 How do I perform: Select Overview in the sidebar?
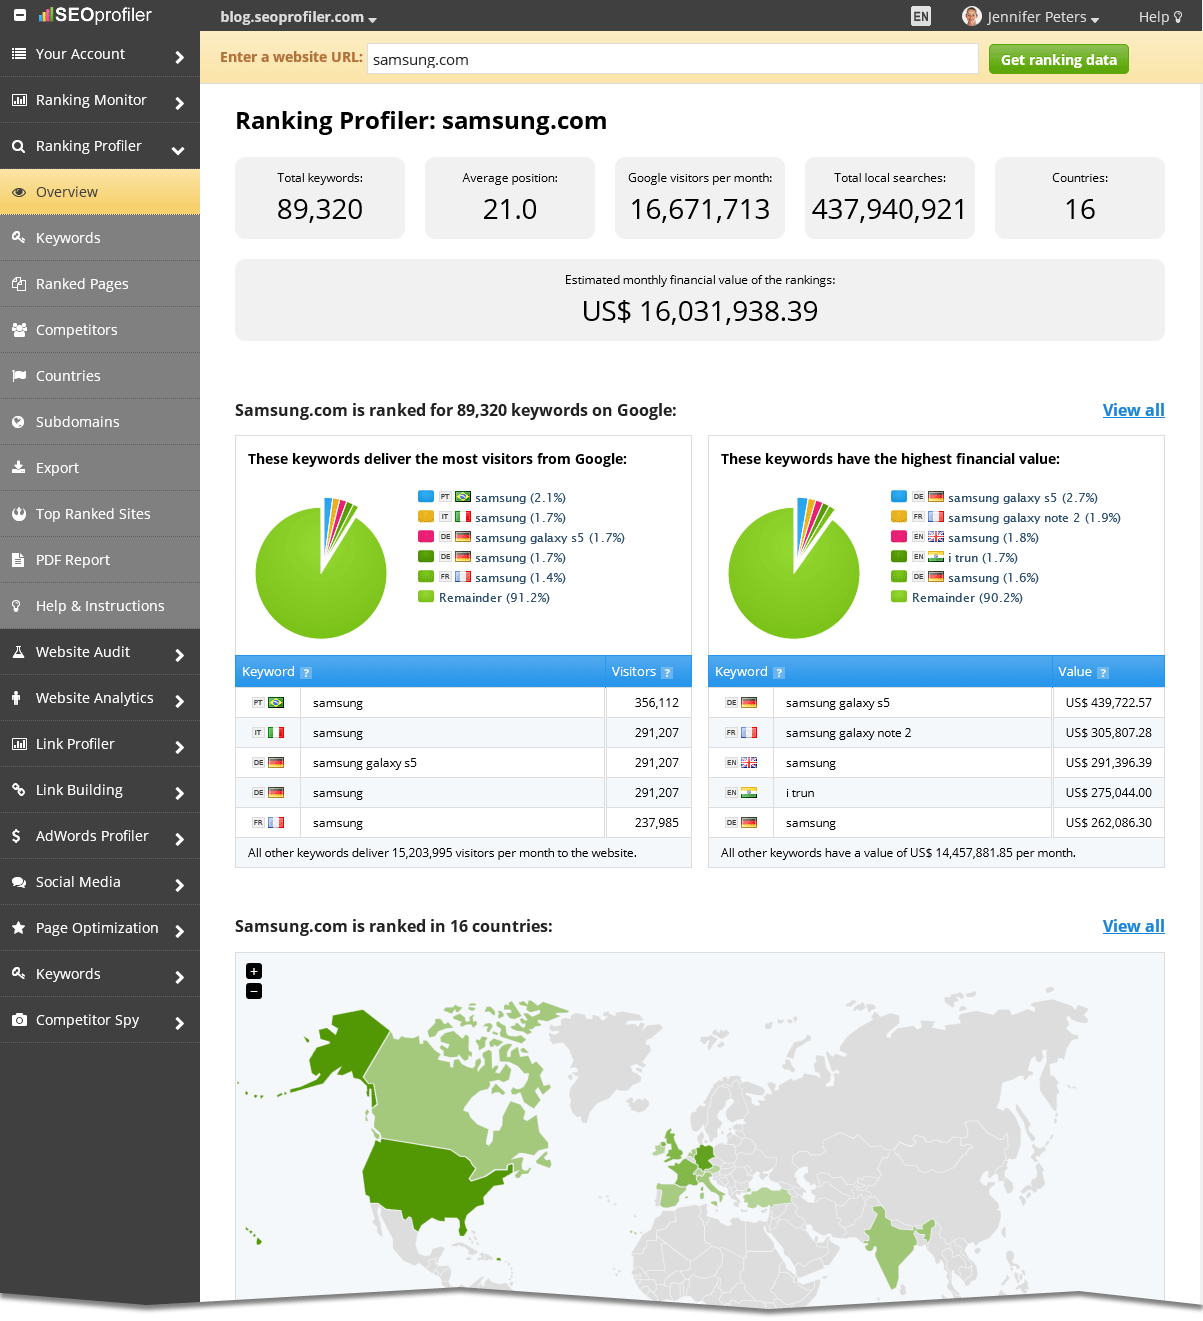64,191
